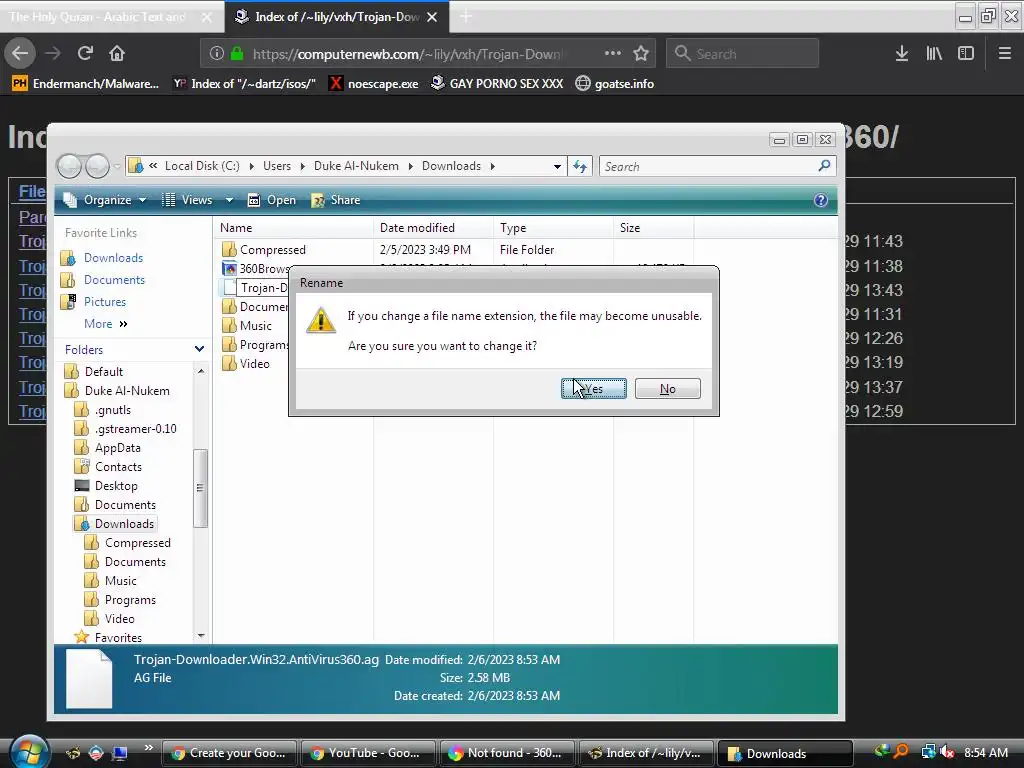Screen dimensions: 1024x768
Task: Click Open in Explorer toolbar
Action: pos(272,200)
